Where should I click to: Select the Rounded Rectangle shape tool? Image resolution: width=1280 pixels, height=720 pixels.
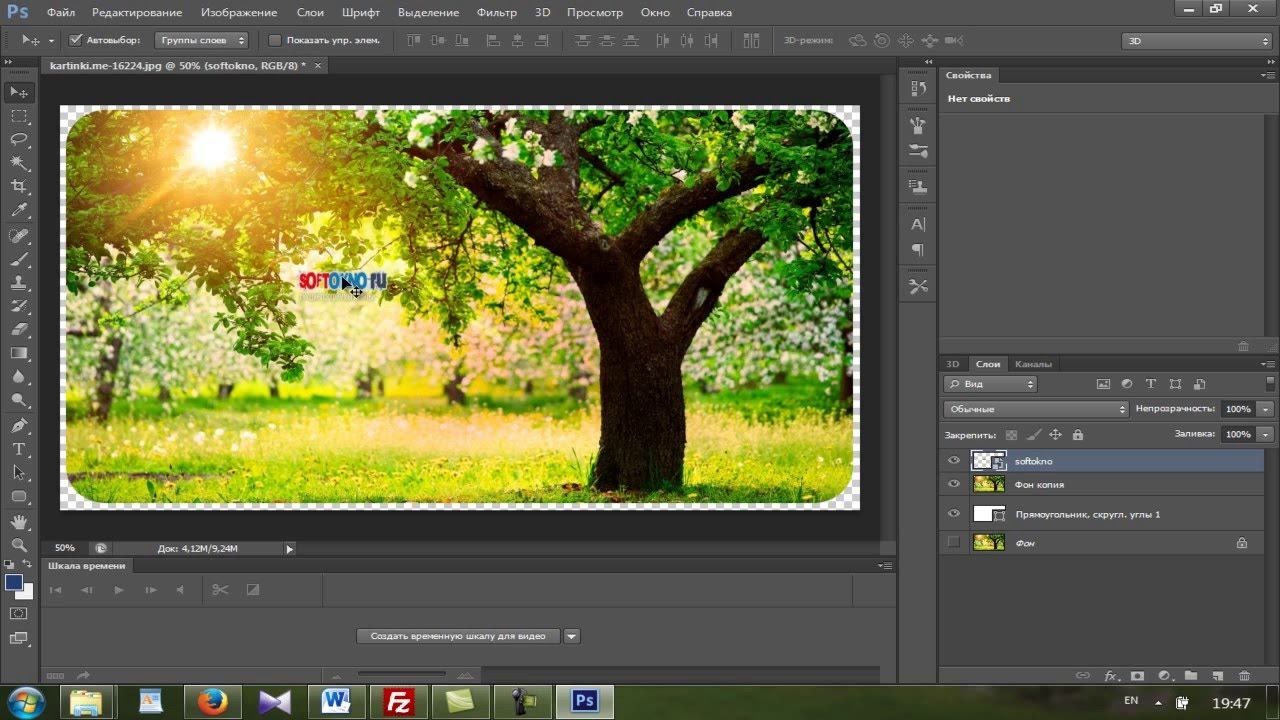click(19, 497)
